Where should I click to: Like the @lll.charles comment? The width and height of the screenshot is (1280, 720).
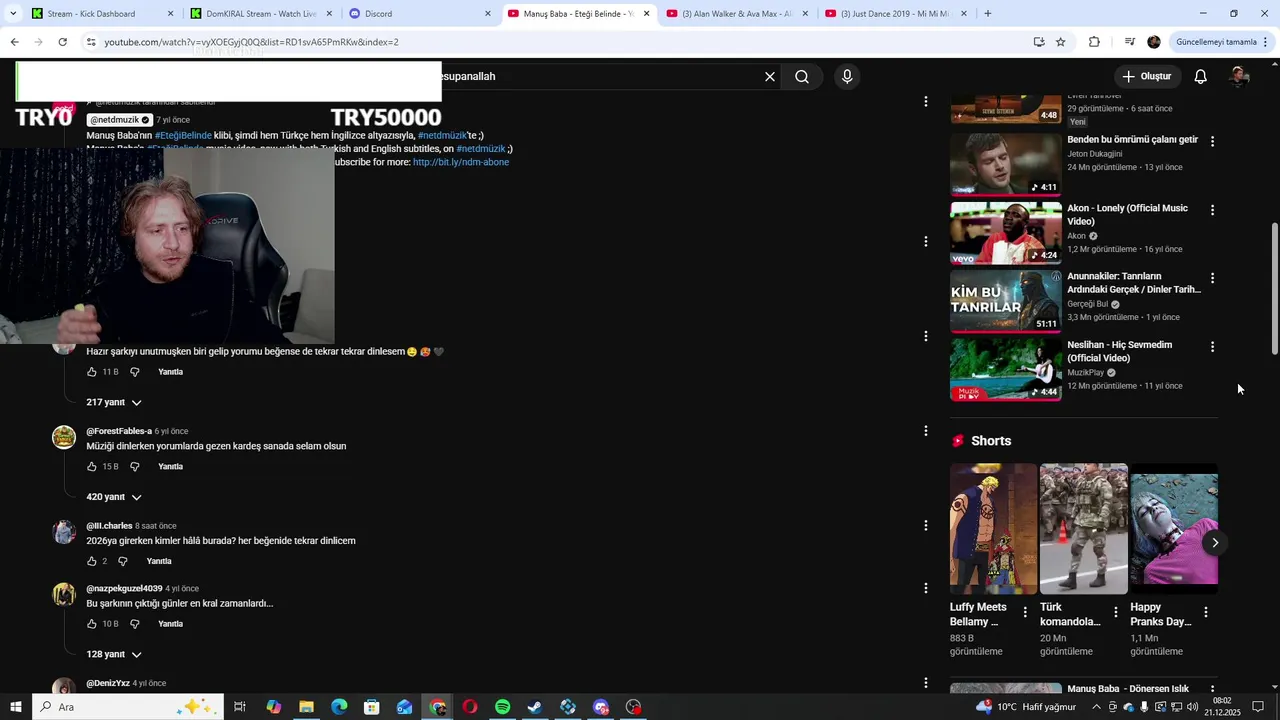coord(92,561)
